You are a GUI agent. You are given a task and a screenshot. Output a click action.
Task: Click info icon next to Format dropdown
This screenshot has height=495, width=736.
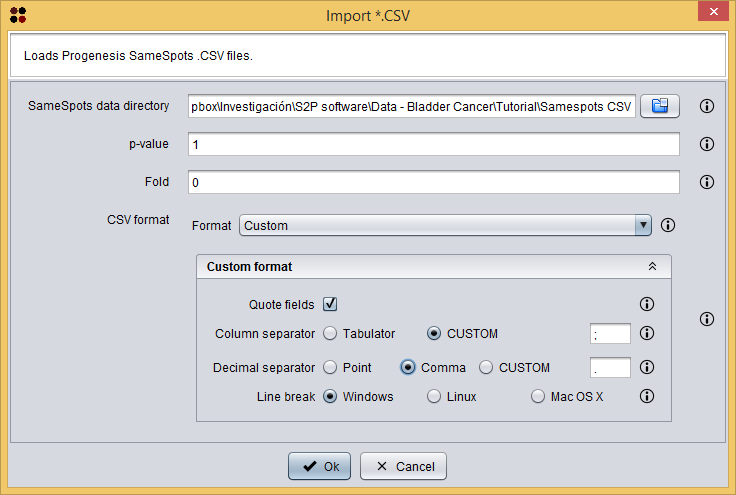click(x=668, y=226)
